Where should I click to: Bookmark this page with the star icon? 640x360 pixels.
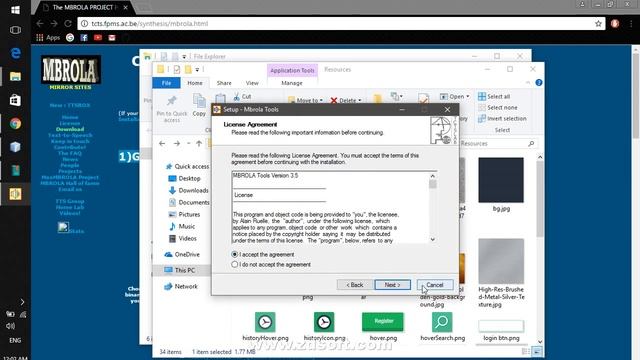pyautogui.click(x=598, y=24)
